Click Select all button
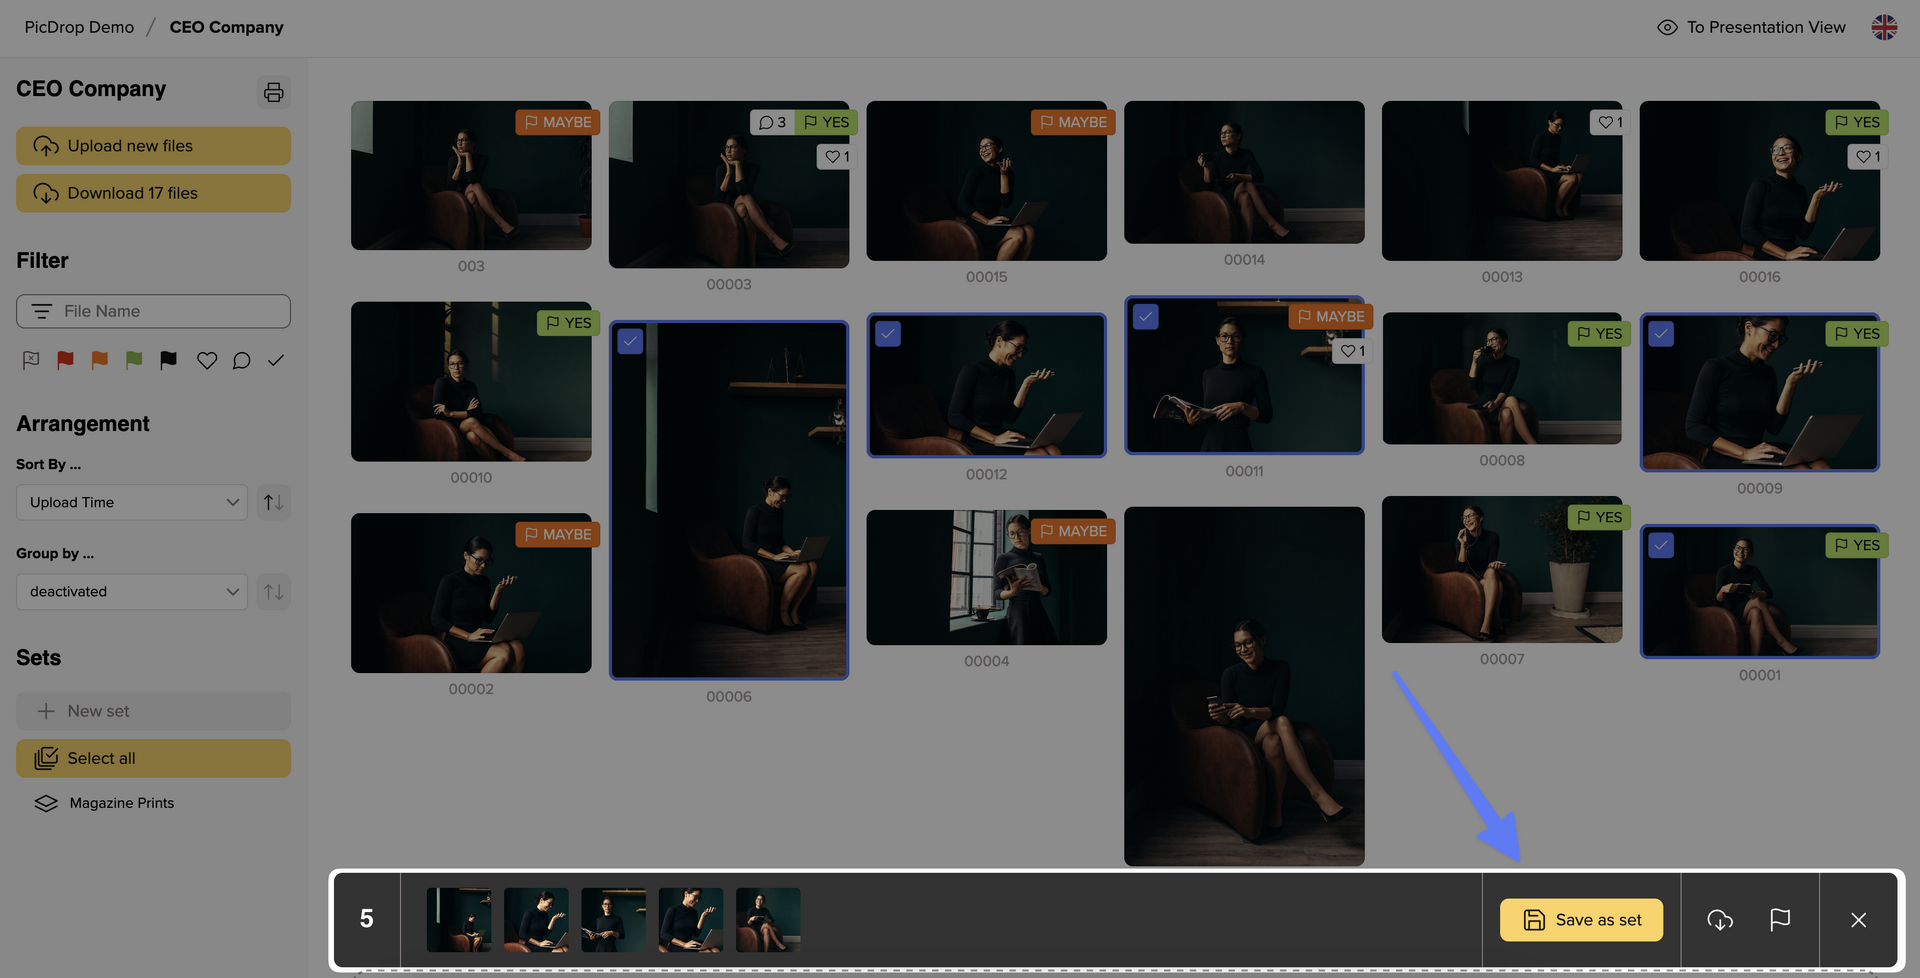 pos(153,758)
